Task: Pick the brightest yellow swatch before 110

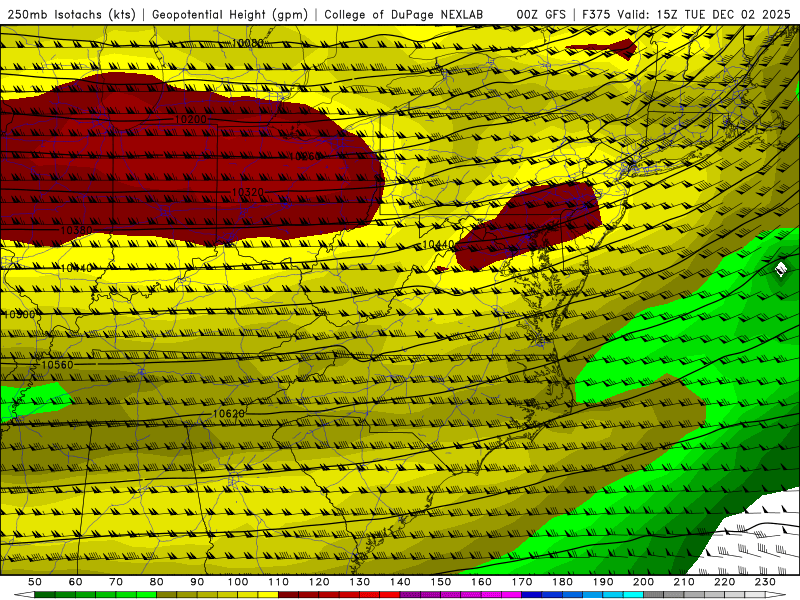Action: 268,595
